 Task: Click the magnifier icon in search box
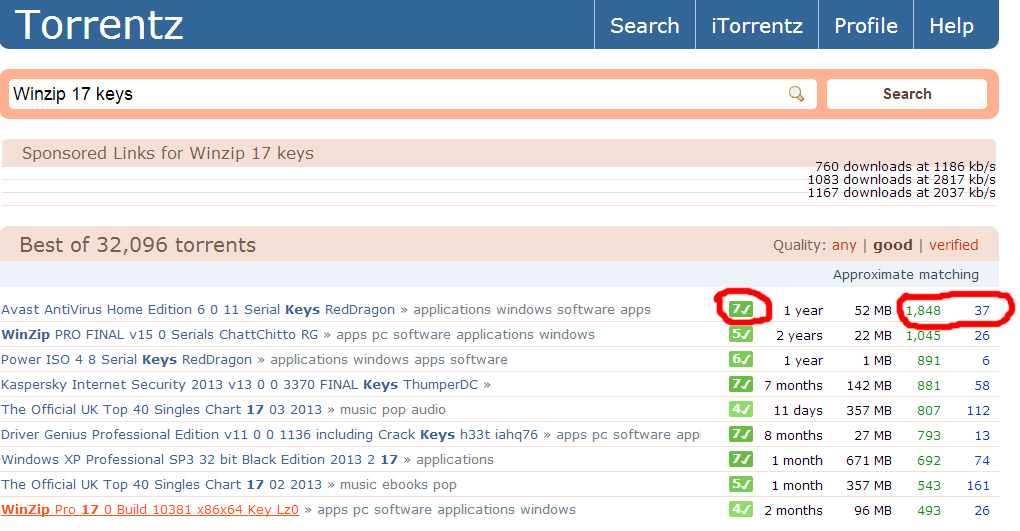pyautogui.click(x=796, y=94)
